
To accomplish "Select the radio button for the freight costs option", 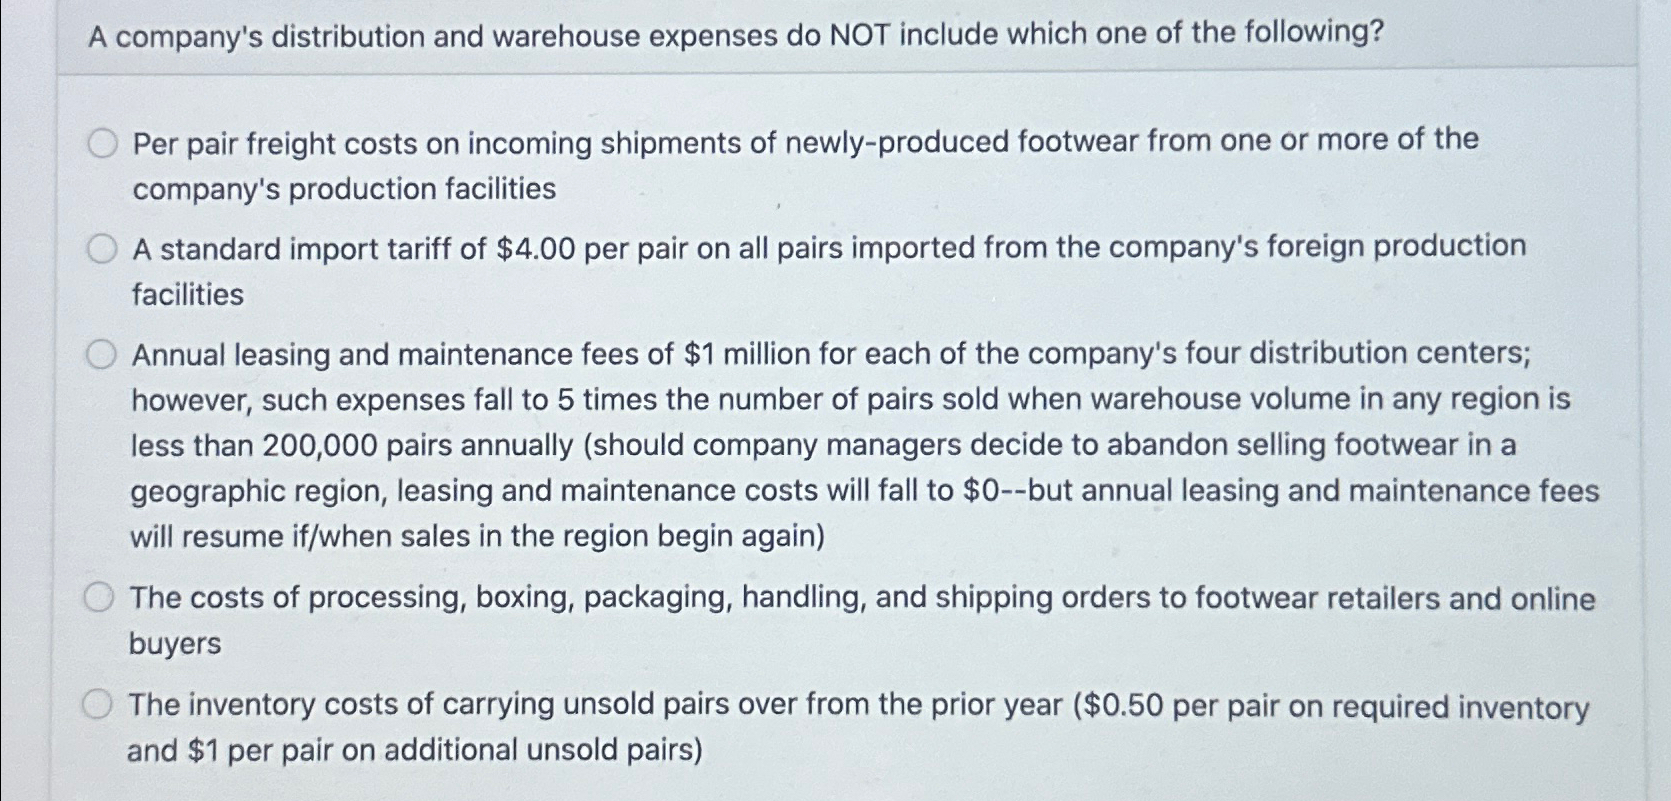I will coord(101,144).
